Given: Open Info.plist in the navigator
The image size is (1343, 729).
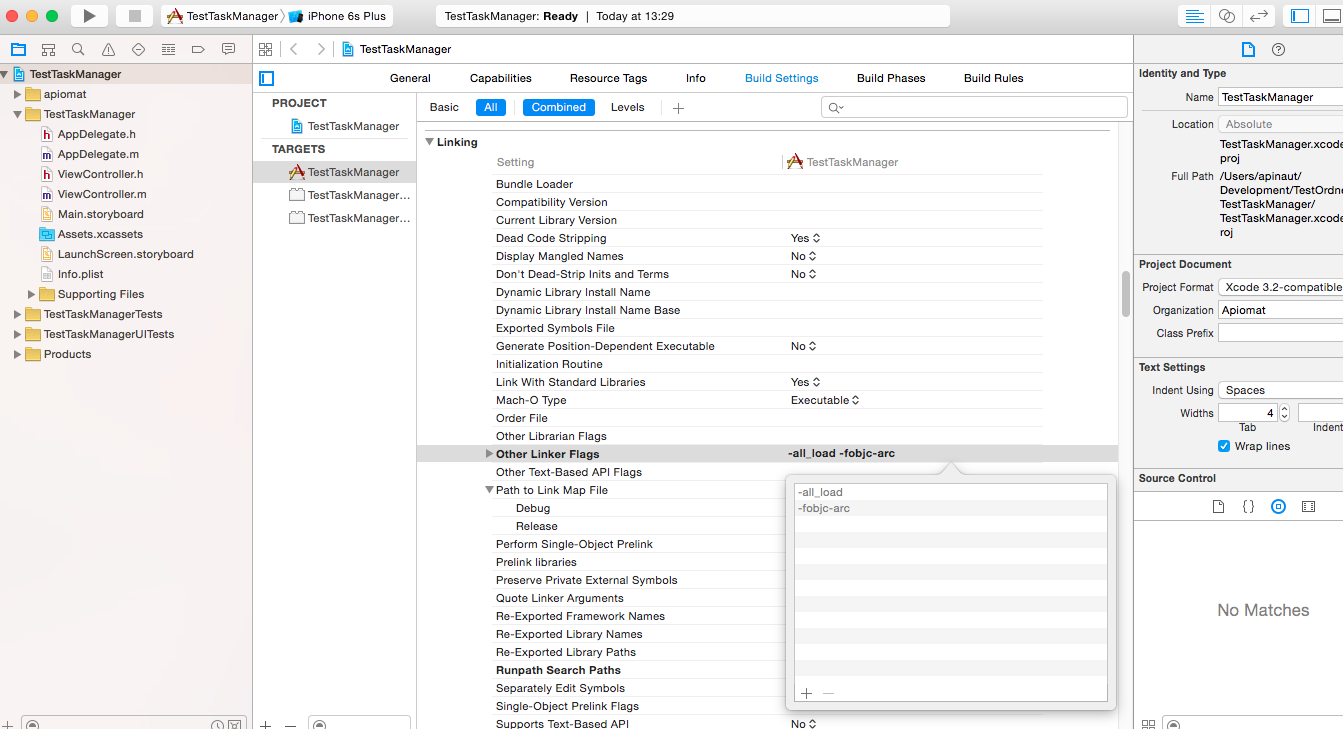Looking at the screenshot, I should (x=80, y=274).
